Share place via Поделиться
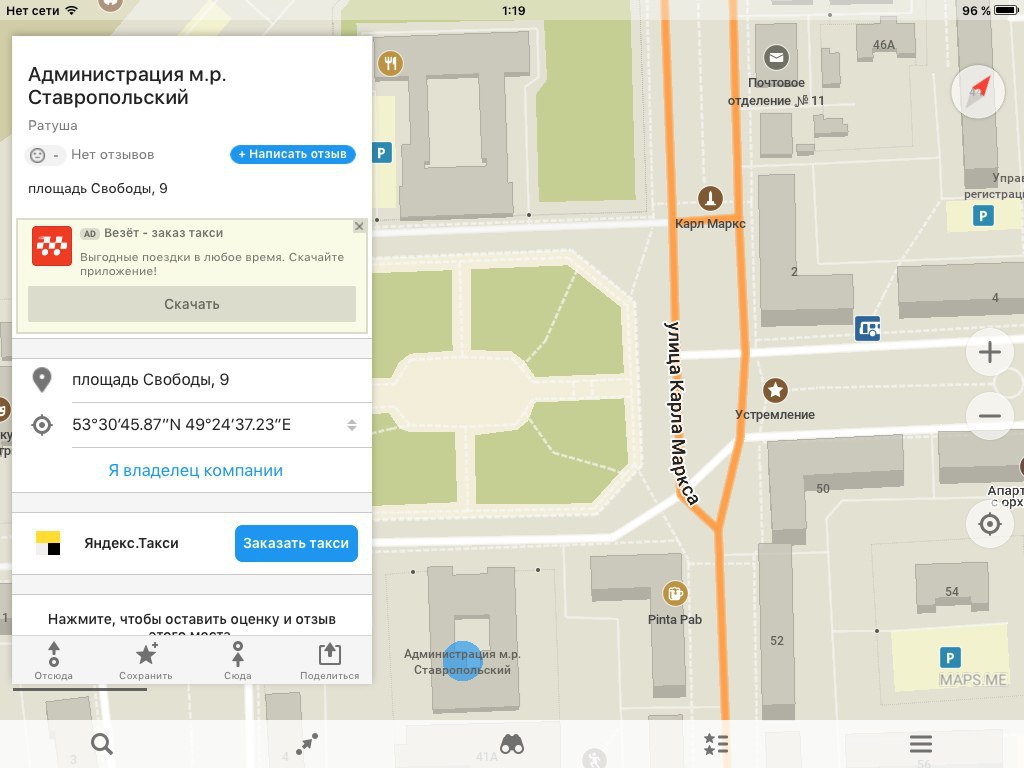The height and width of the screenshot is (768, 1024). pyautogui.click(x=329, y=661)
